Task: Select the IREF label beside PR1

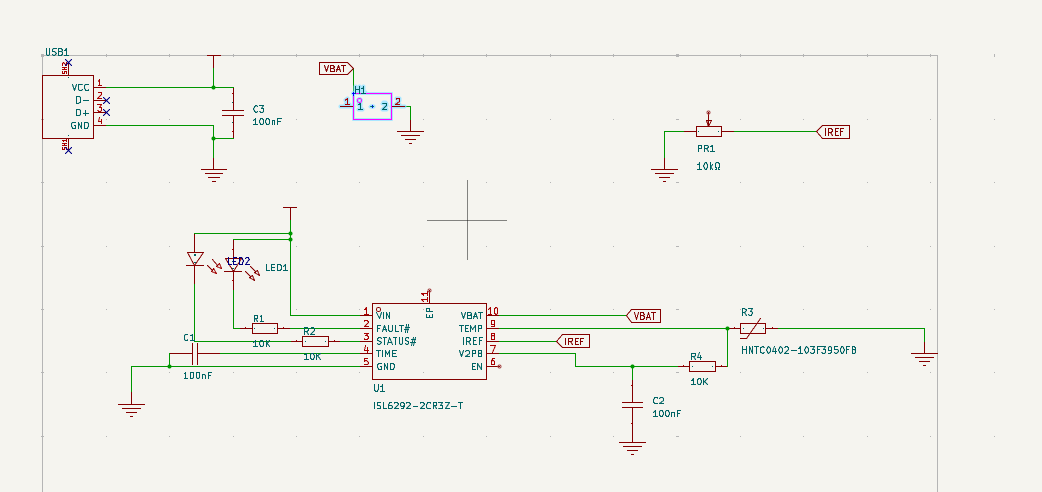Action: 834,132
